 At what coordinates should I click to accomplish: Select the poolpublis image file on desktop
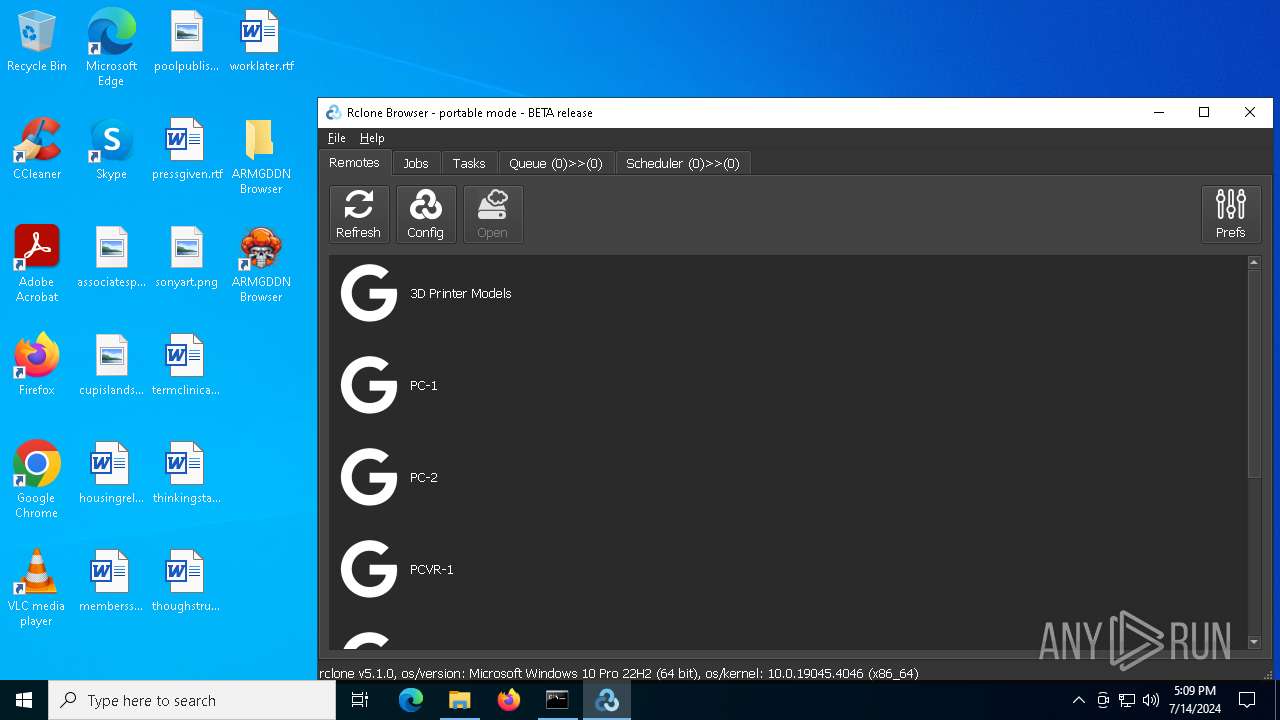[x=186, y=42]
